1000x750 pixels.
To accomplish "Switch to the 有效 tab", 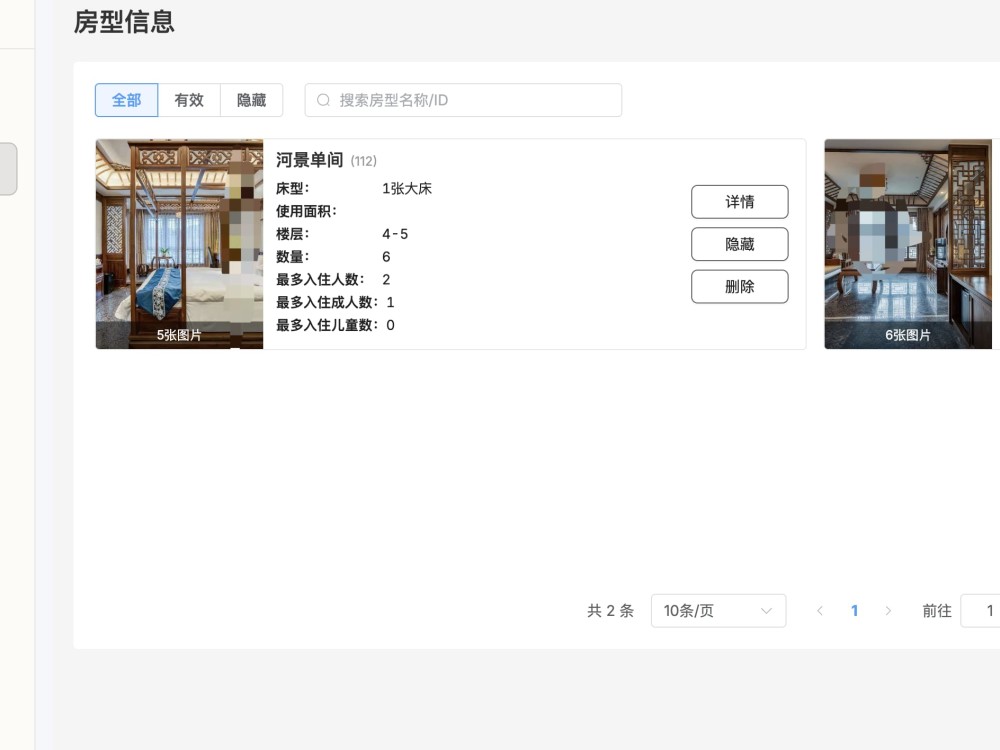I will pos(189,100).
